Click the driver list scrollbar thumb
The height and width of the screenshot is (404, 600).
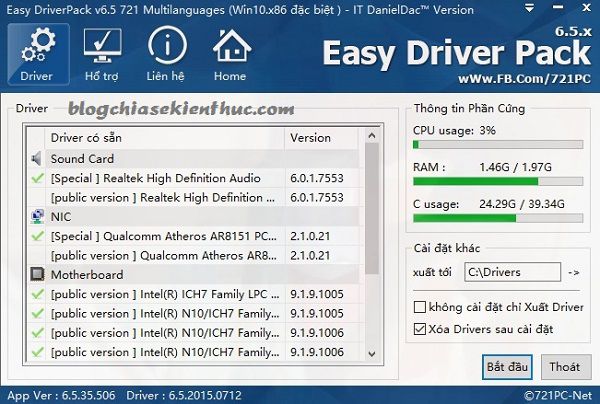click(372, 209)
